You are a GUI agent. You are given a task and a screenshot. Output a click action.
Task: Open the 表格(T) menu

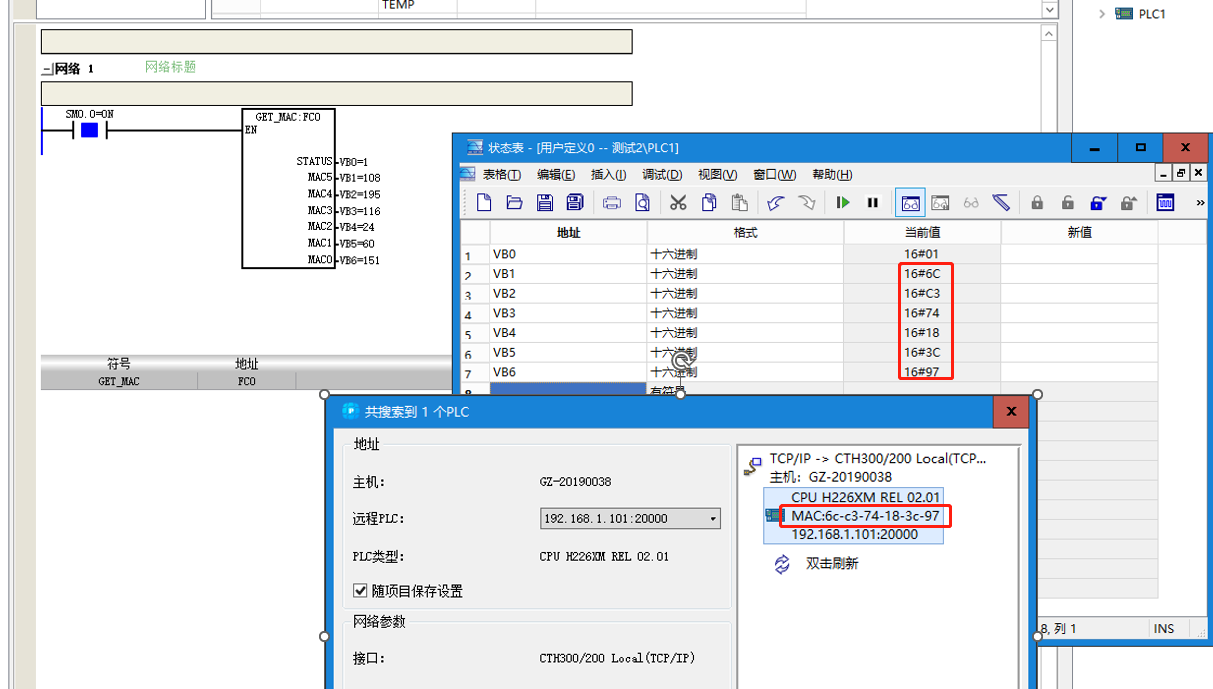coord(501,175)
